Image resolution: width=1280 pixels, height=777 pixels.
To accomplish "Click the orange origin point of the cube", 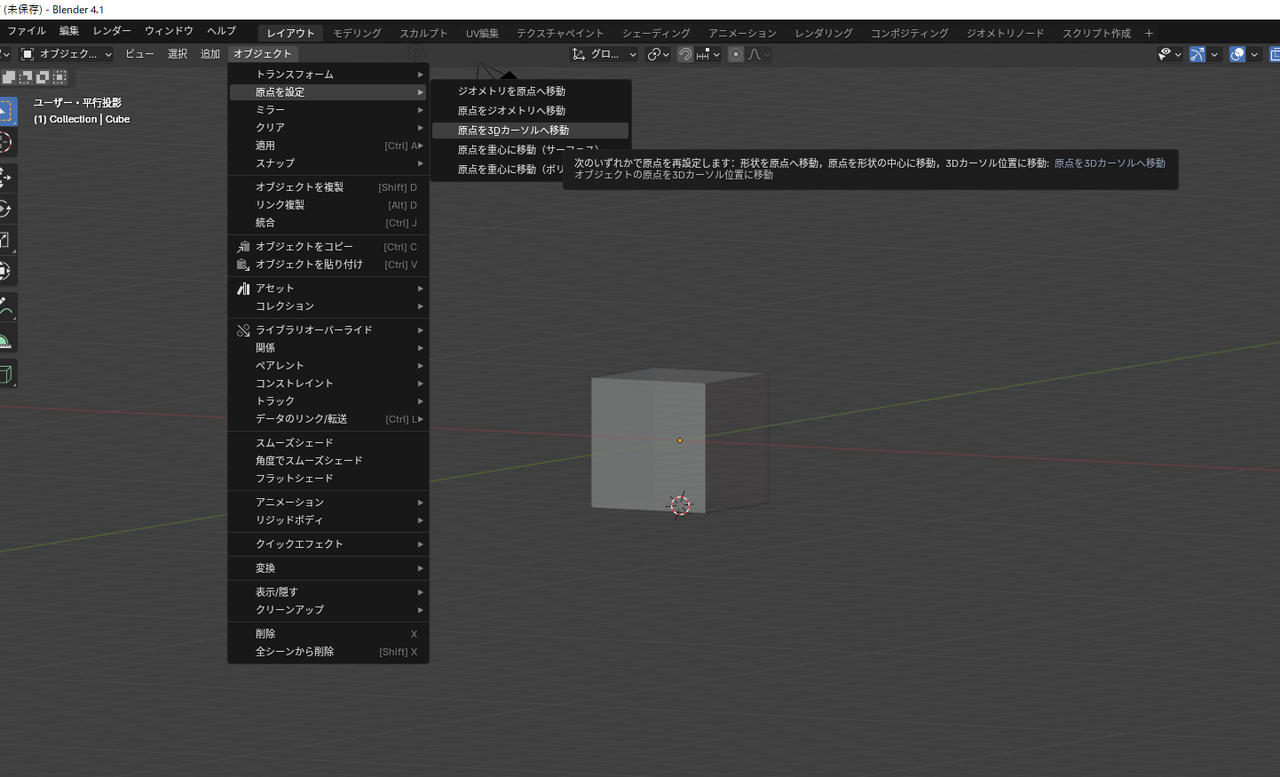I will point(680,440).
